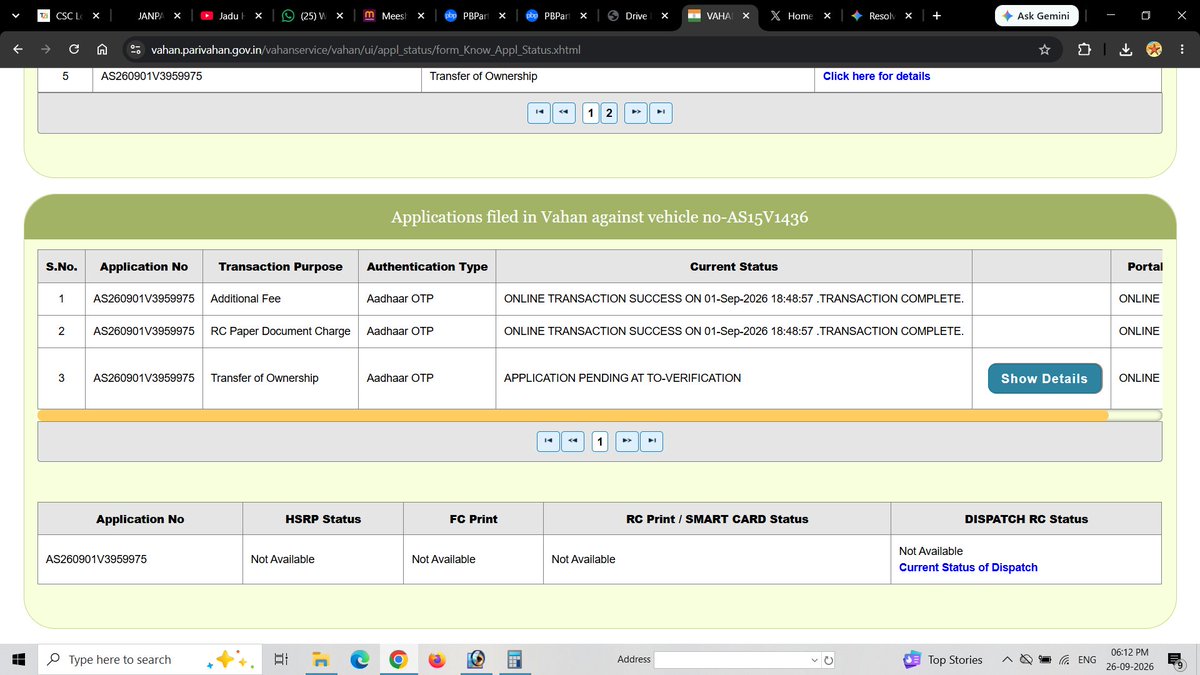The width and height of the screenshot is (1200, 675).
Task: Open the taskbar Address dropdown arrow
Action: [x=816, y=659]
